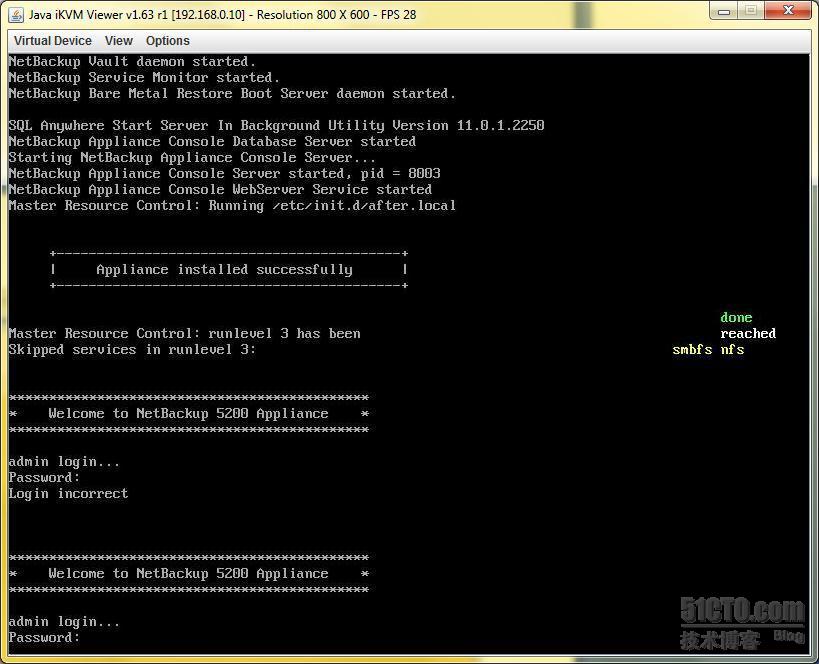Click the Java icon in title bar
The width and height of the screenshot is (819, 664).
pos(16,15)
